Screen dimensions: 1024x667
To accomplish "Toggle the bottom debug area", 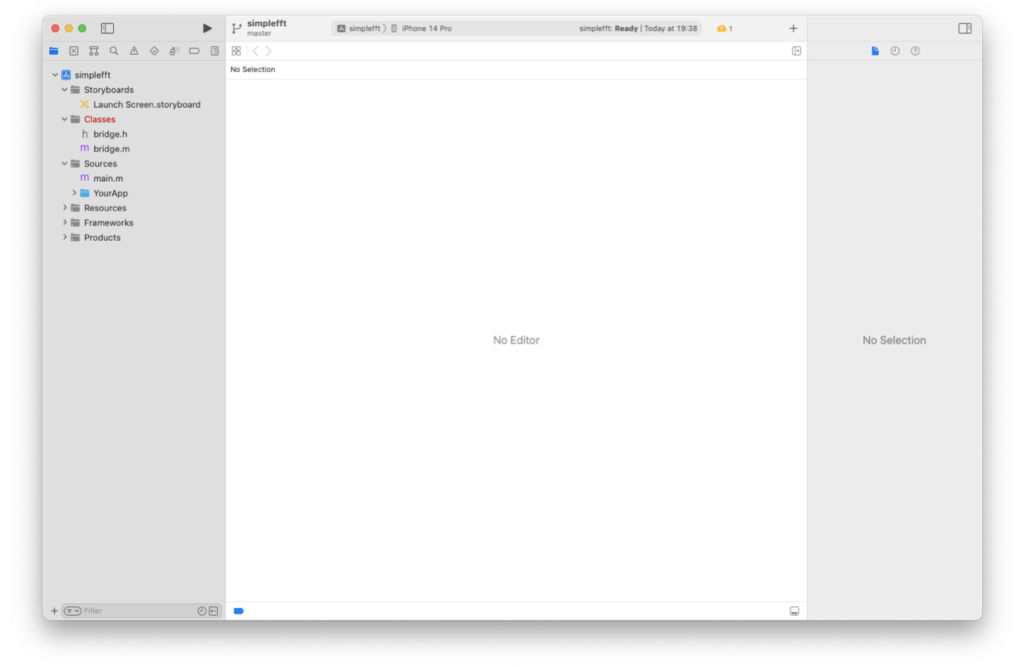I will 794,611.
